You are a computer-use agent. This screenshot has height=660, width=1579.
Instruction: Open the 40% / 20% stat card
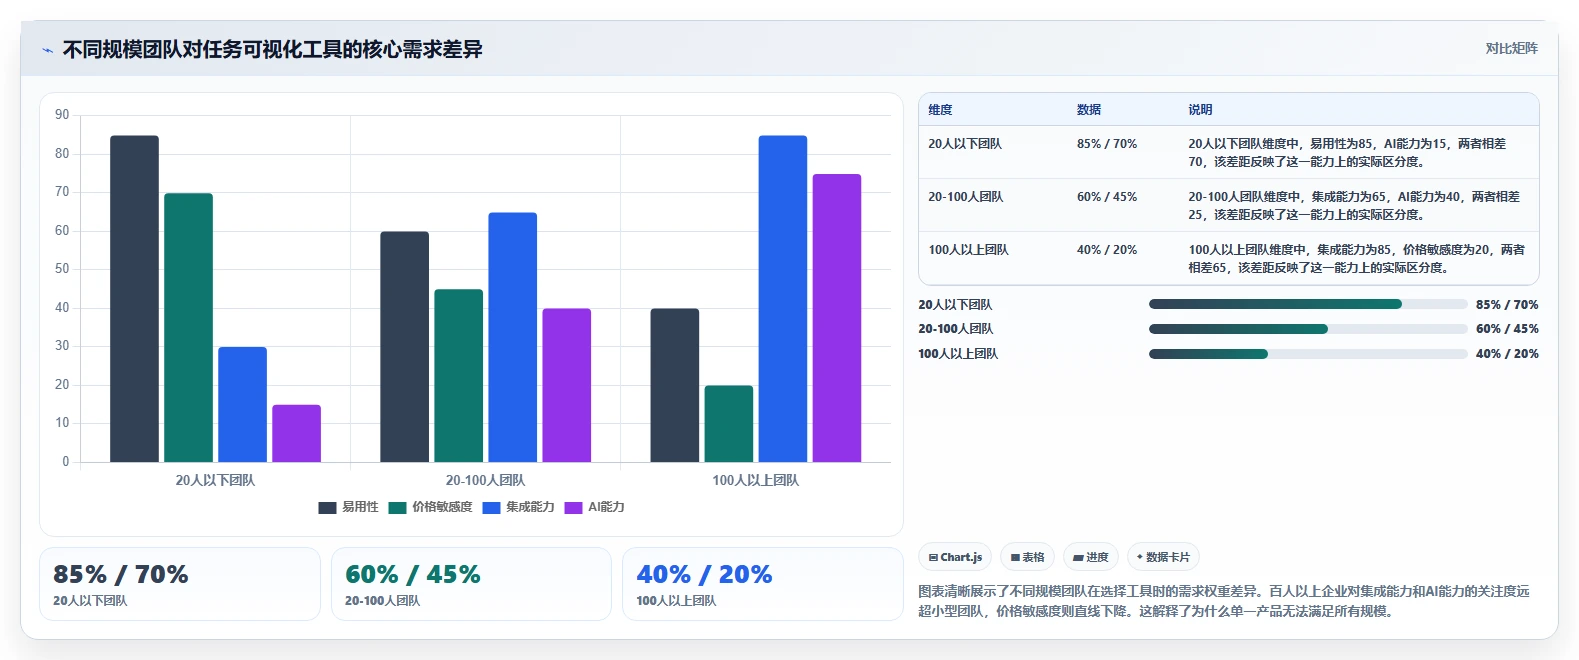pos(763,584)
